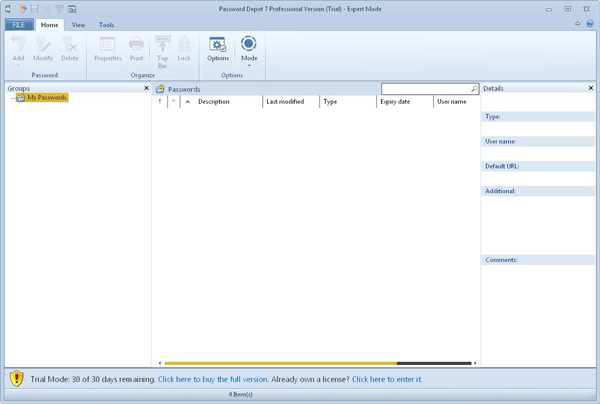Collapse the ribbon with the up arrow
Image resolution: width=600 pixels, height=404 pixels.
[577, 24]
